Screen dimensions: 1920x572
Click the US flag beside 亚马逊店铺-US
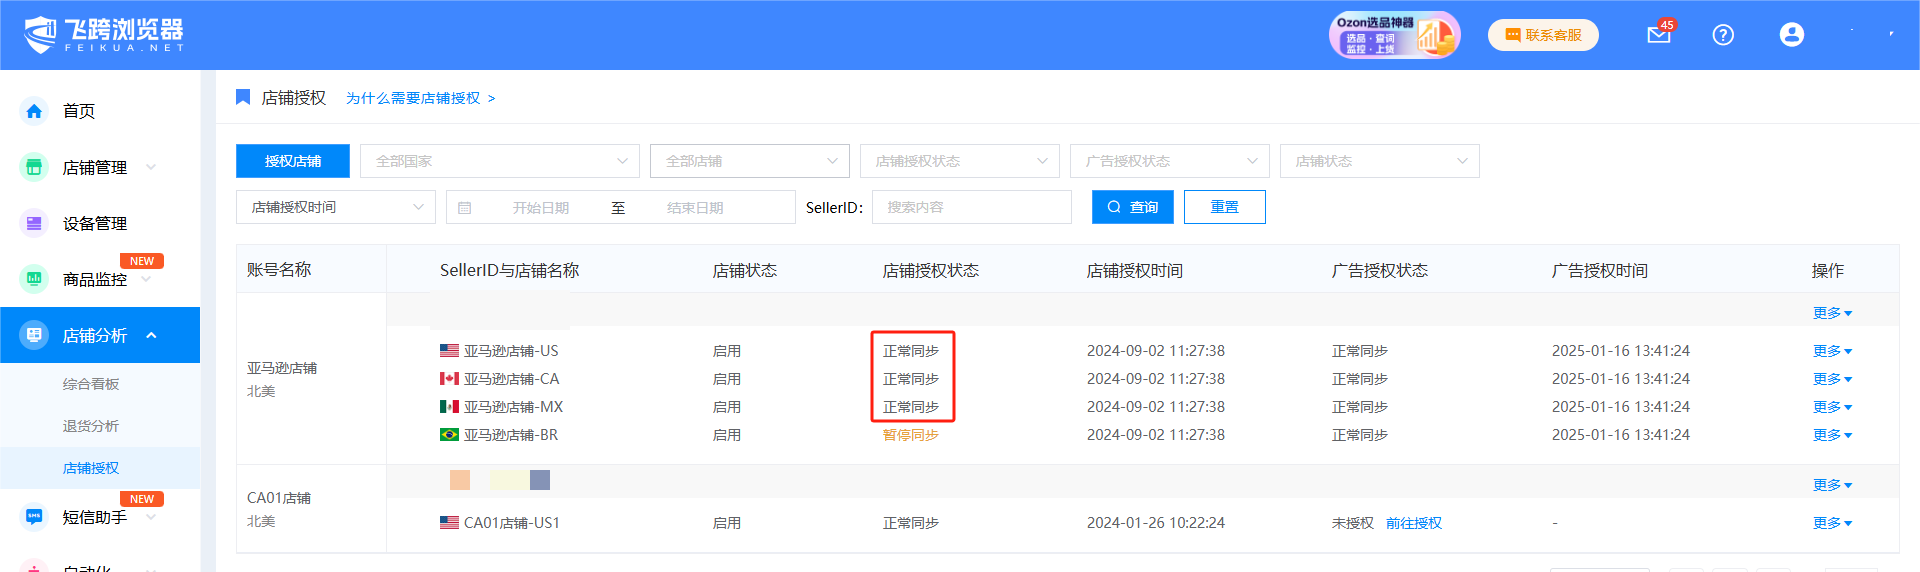pos(449,351)
